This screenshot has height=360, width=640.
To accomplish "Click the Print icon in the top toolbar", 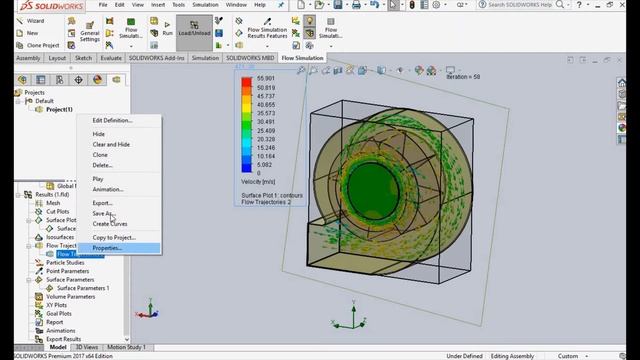I will pos(356,5).
